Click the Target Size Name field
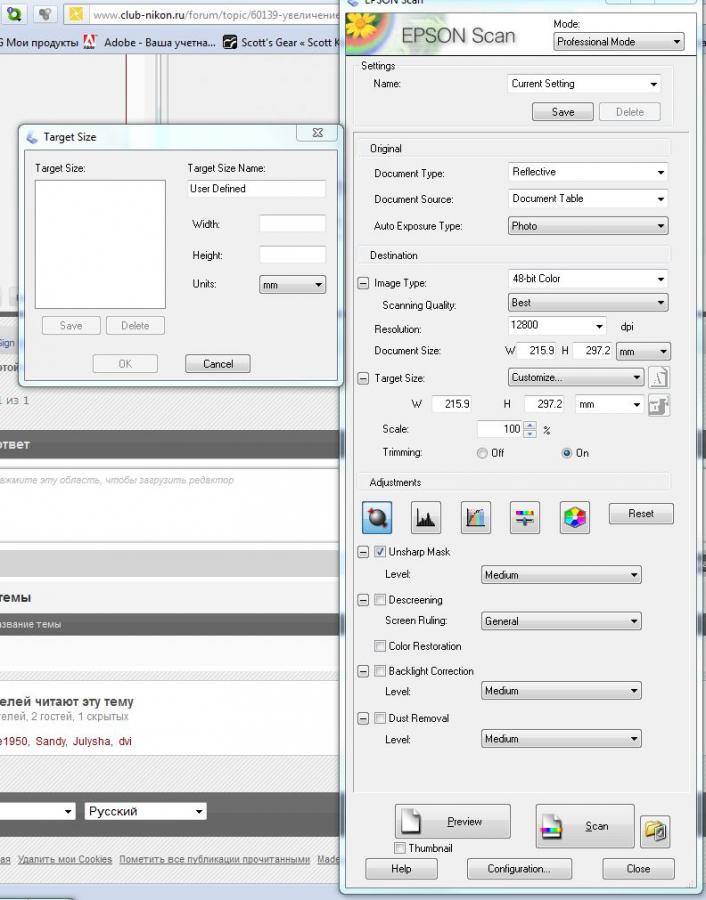Screen dimensions: 706x900 [x=257, y=189]
